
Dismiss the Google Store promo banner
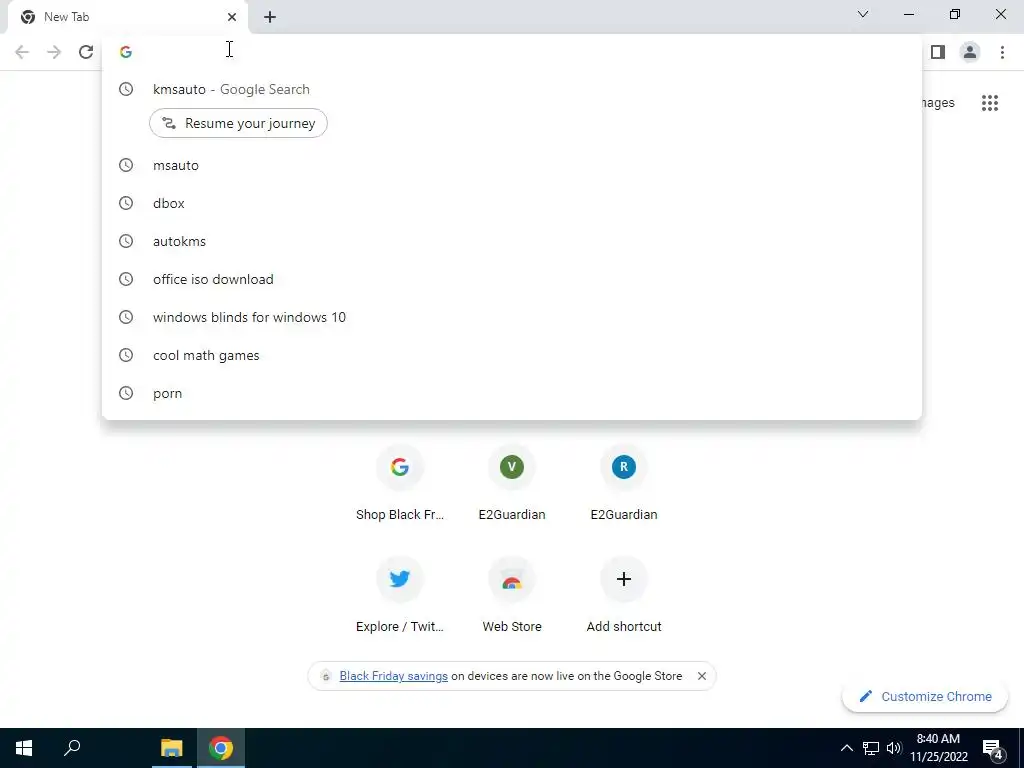701,677
